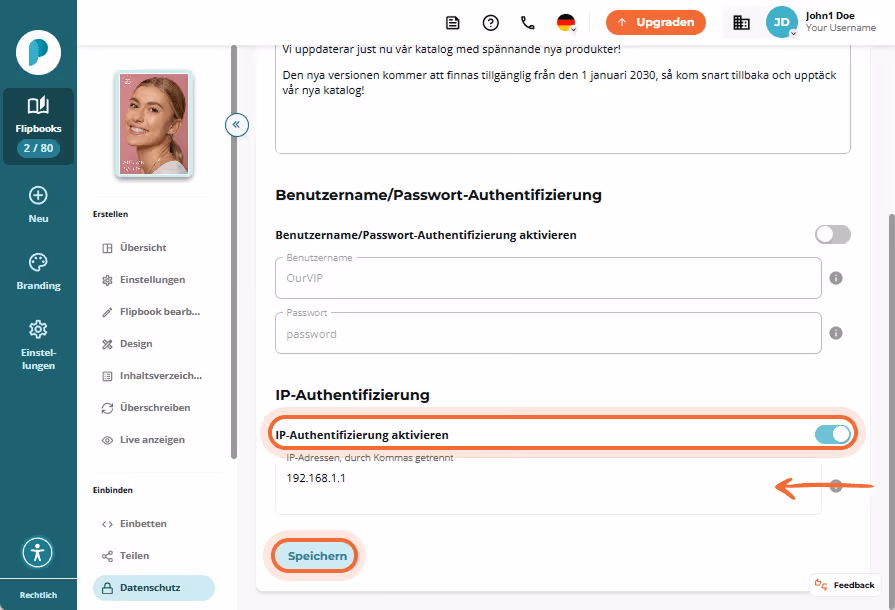Open the documentation notes icon in header

tap(453, 23)
